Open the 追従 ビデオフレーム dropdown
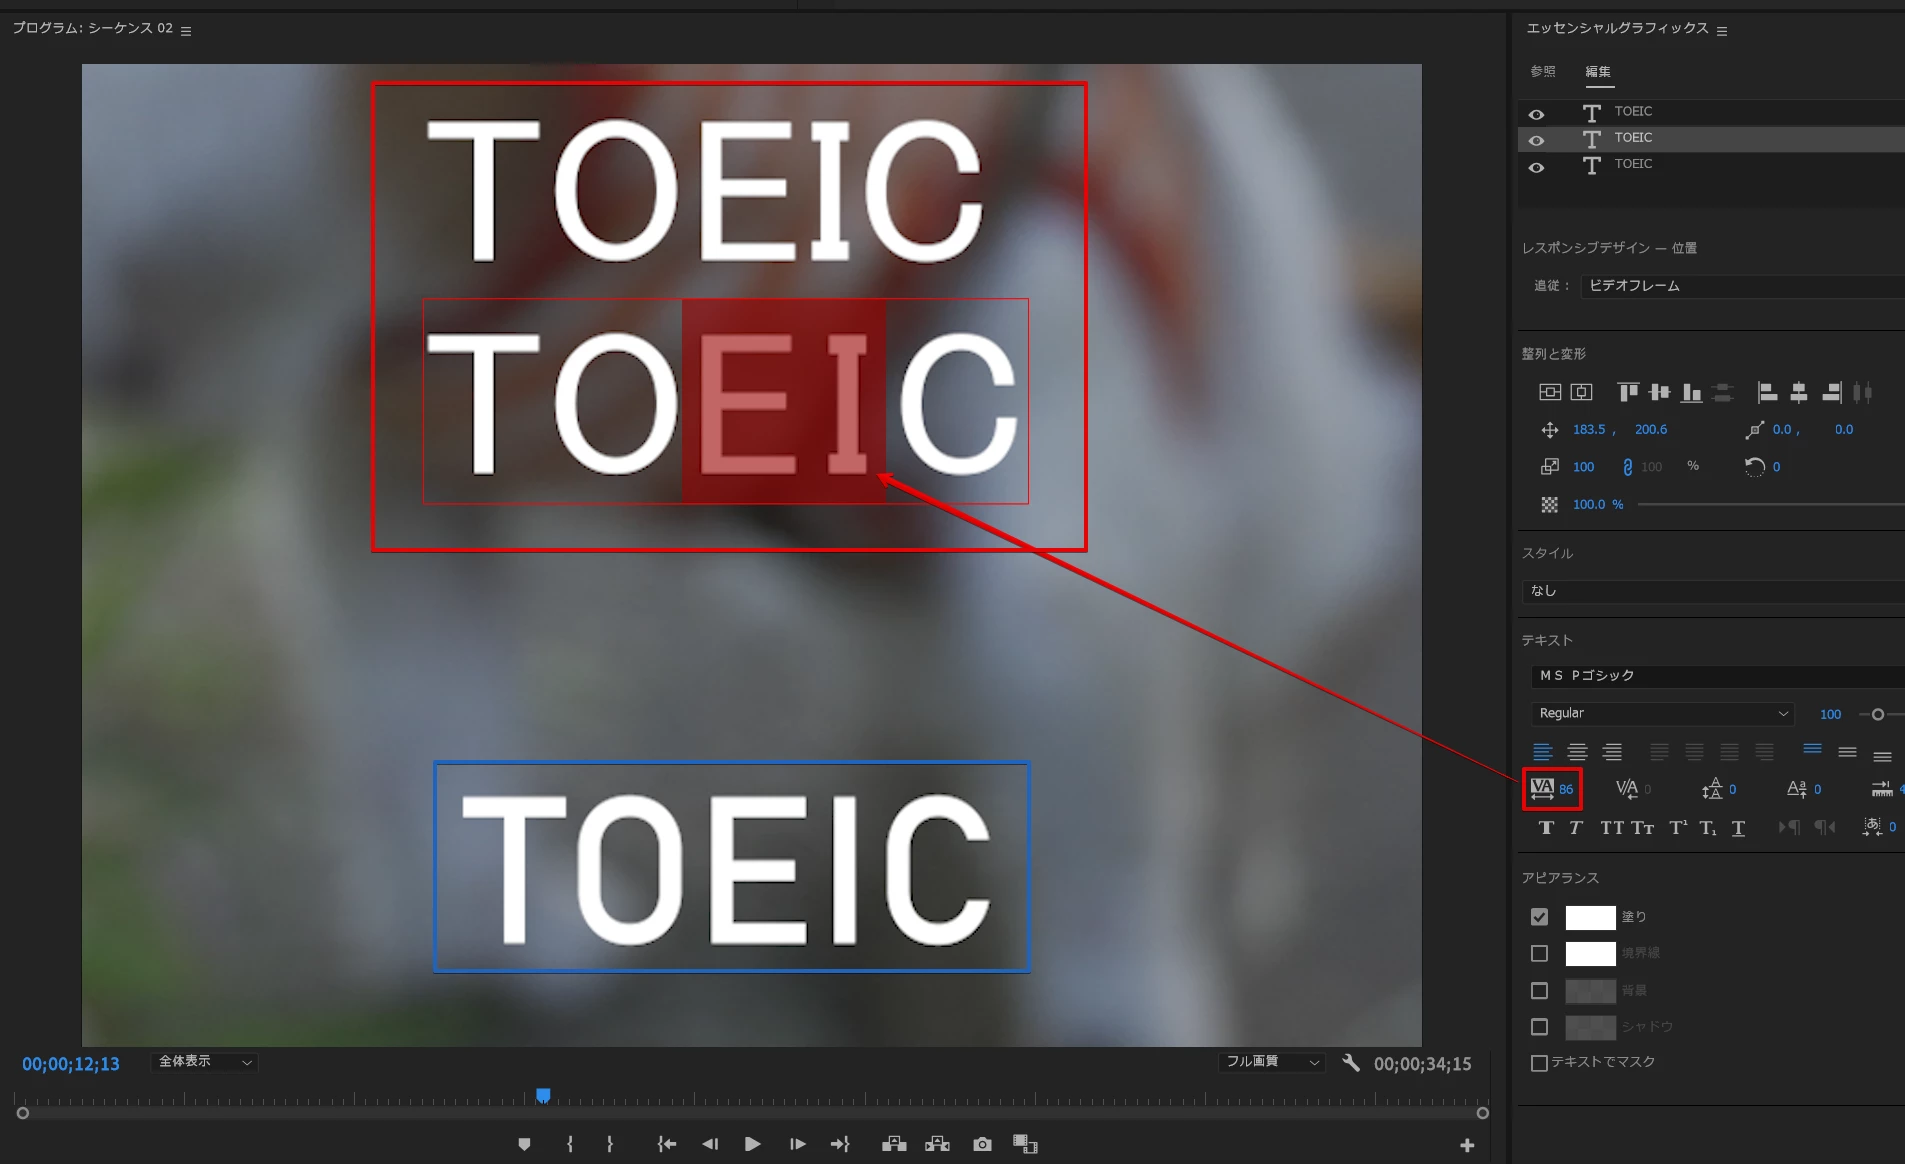This screenshot has height=1164, width=1905. coord(1742,286)
